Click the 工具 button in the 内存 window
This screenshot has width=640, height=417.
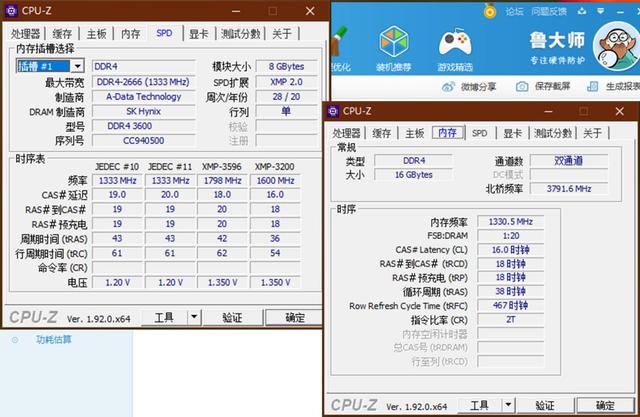pos(480,405)
